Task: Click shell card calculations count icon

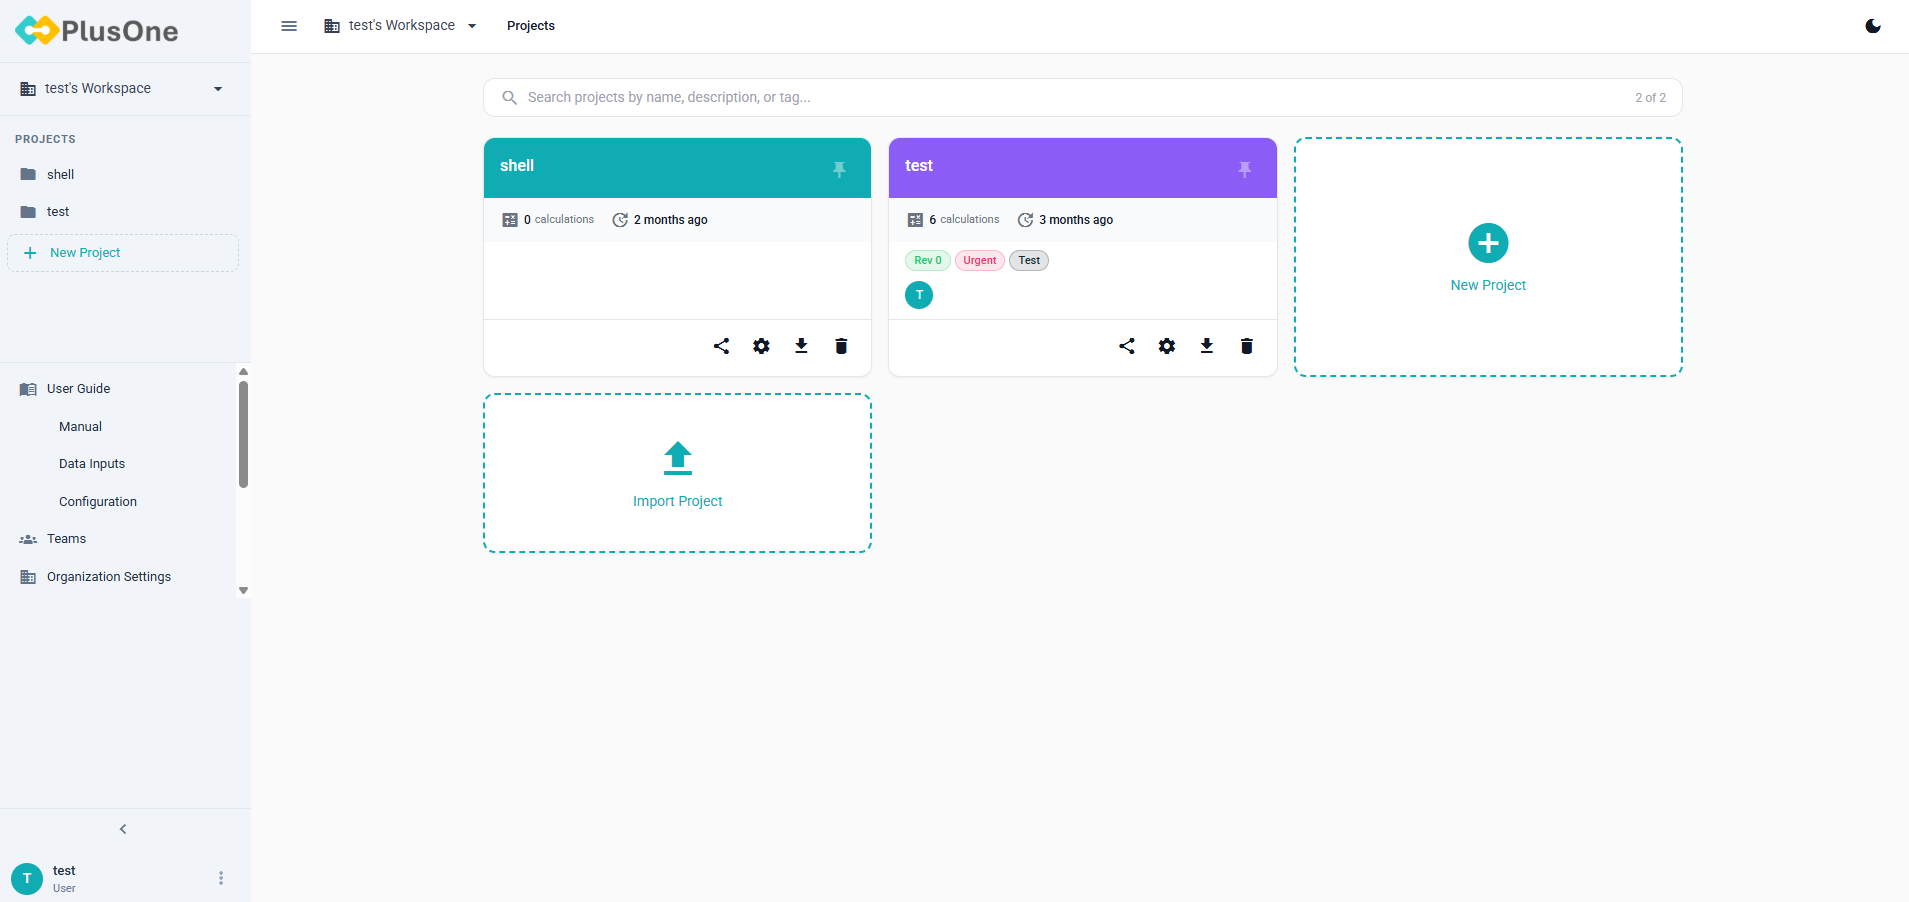Action: pos(510,220)
